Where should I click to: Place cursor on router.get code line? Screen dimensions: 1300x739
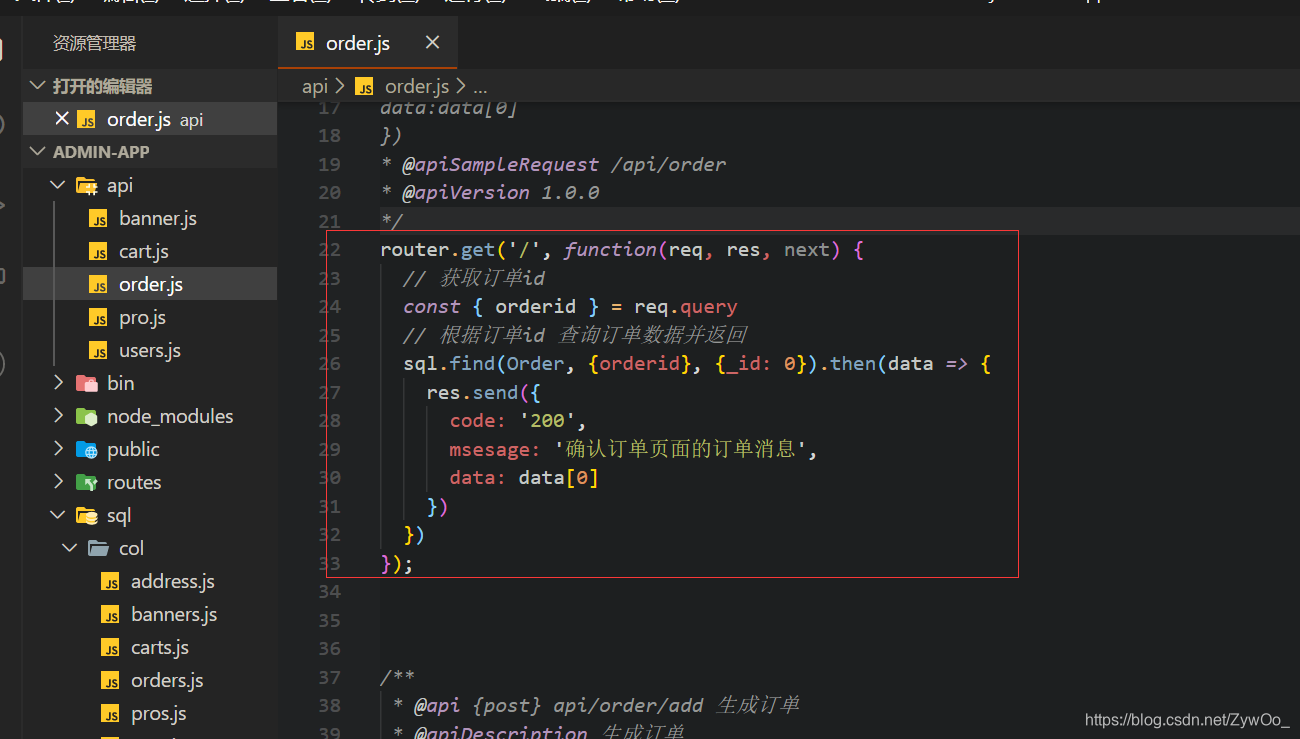(621, 250)
